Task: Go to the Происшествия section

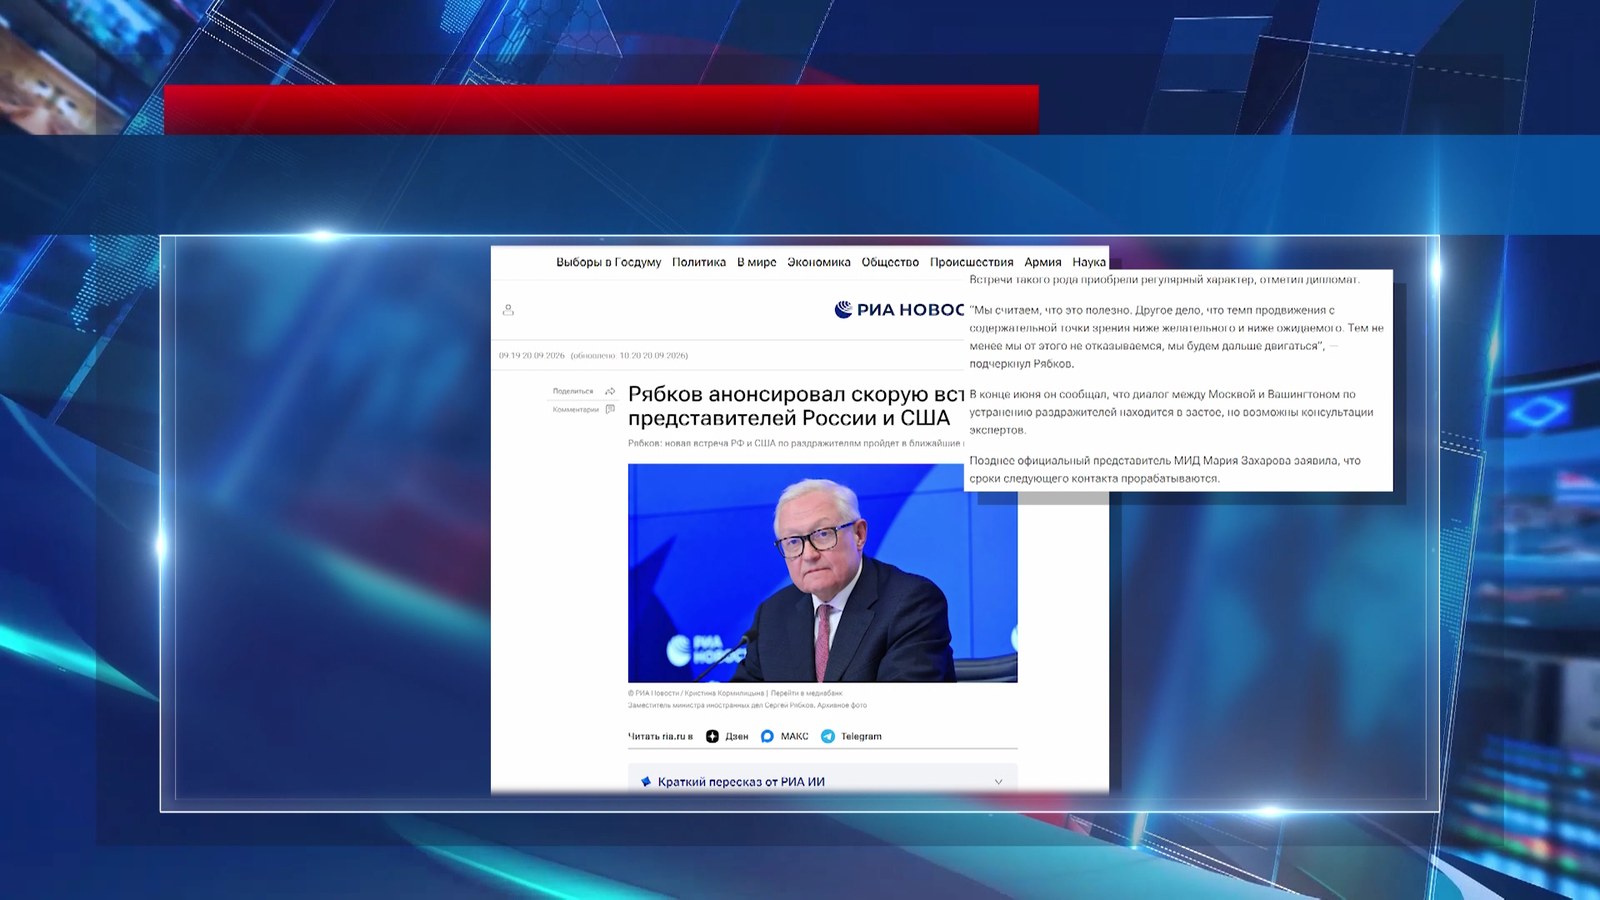Action: click(x=971, y=262)
